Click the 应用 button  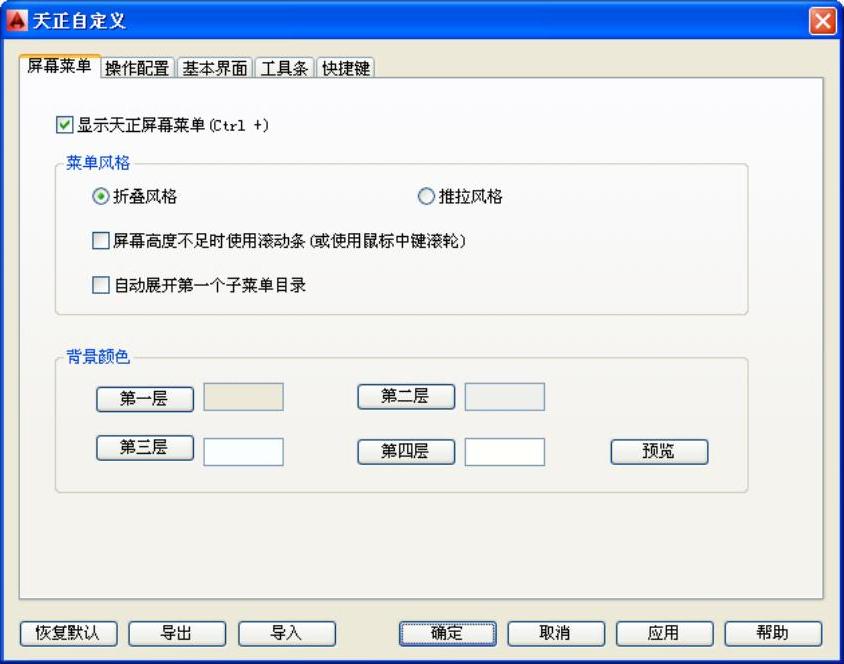[664, 633]
